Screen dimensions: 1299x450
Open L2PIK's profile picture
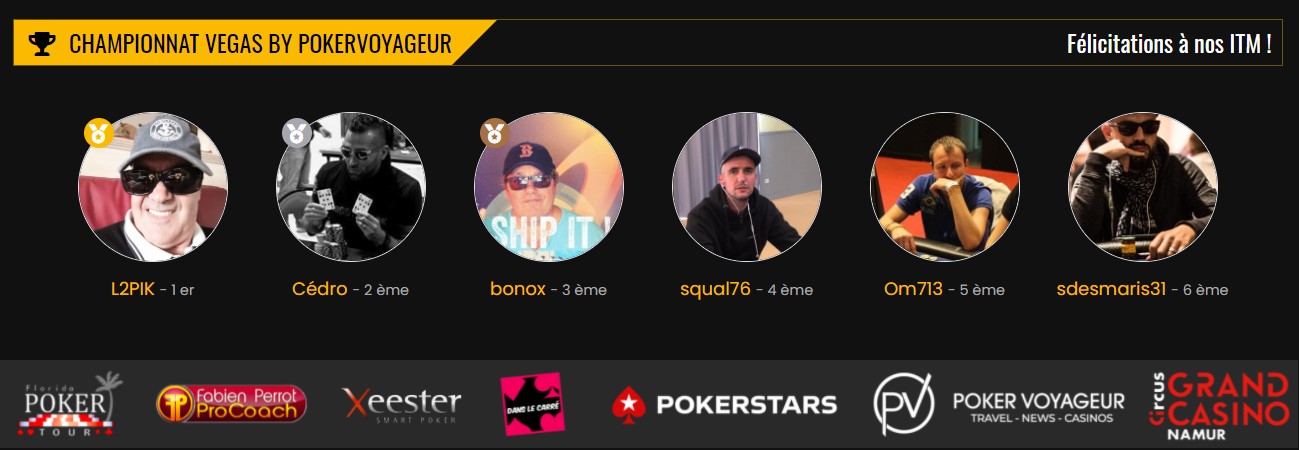tap(153, 187)
